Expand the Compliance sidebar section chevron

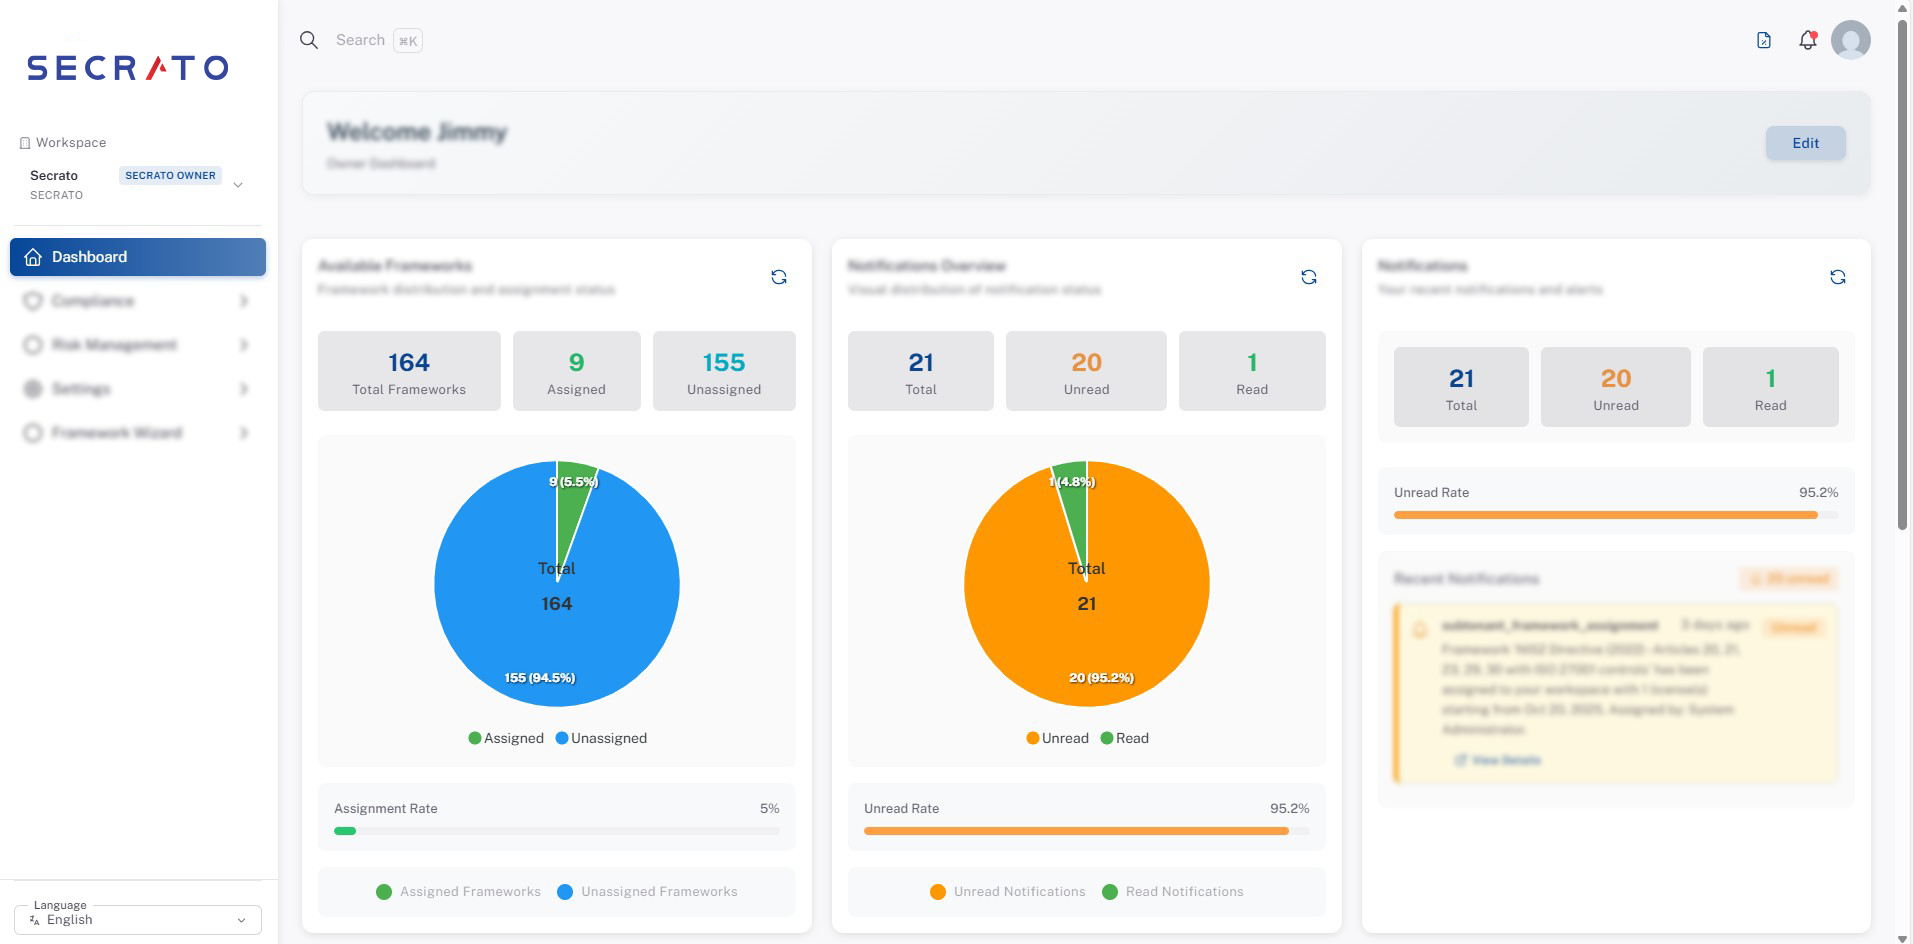click(243, 301)
